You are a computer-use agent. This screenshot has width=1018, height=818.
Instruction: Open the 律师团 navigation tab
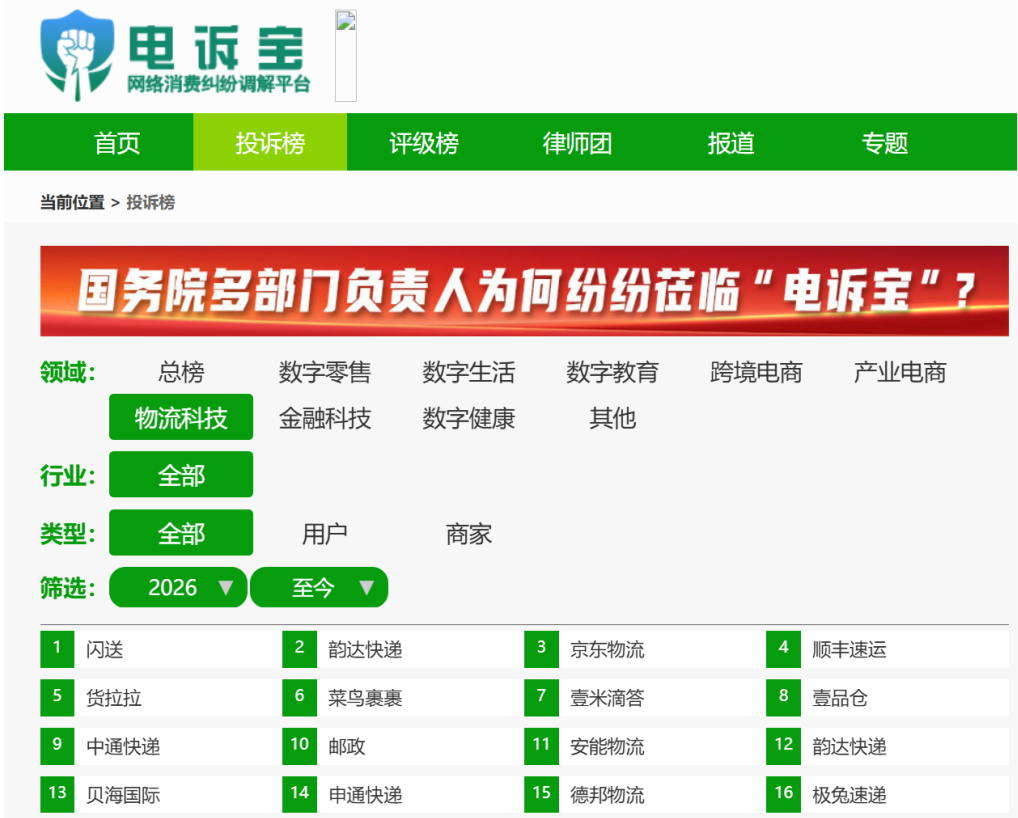coord(577,143)
